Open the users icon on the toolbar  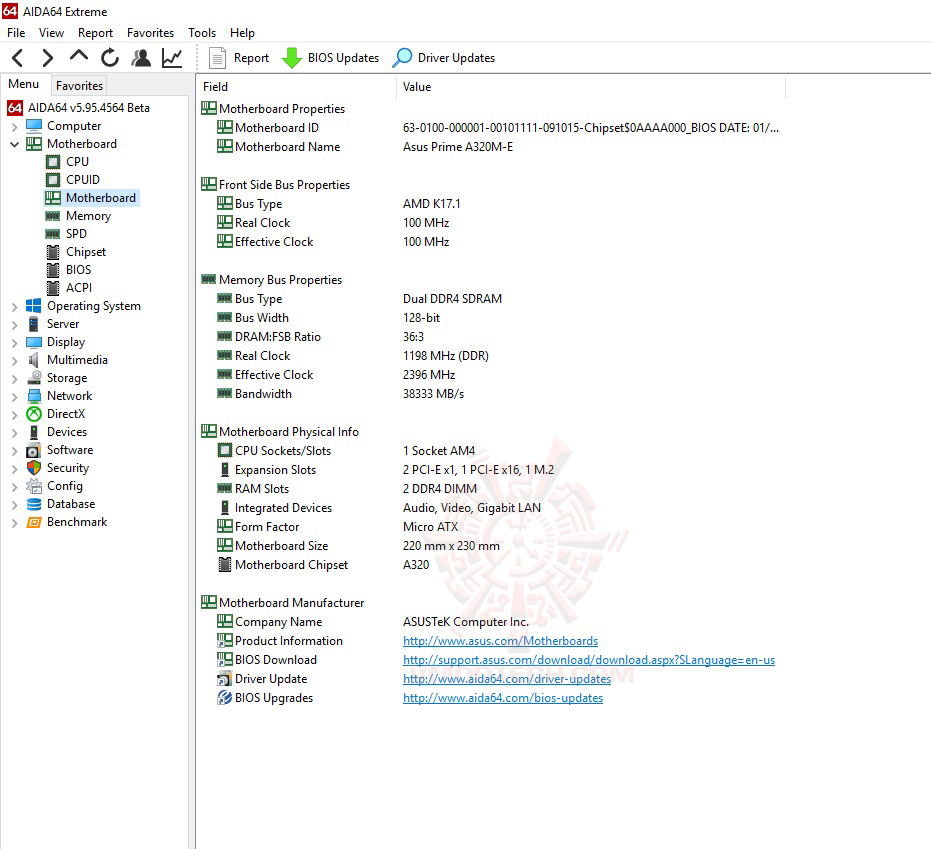(x=140, y=57)
